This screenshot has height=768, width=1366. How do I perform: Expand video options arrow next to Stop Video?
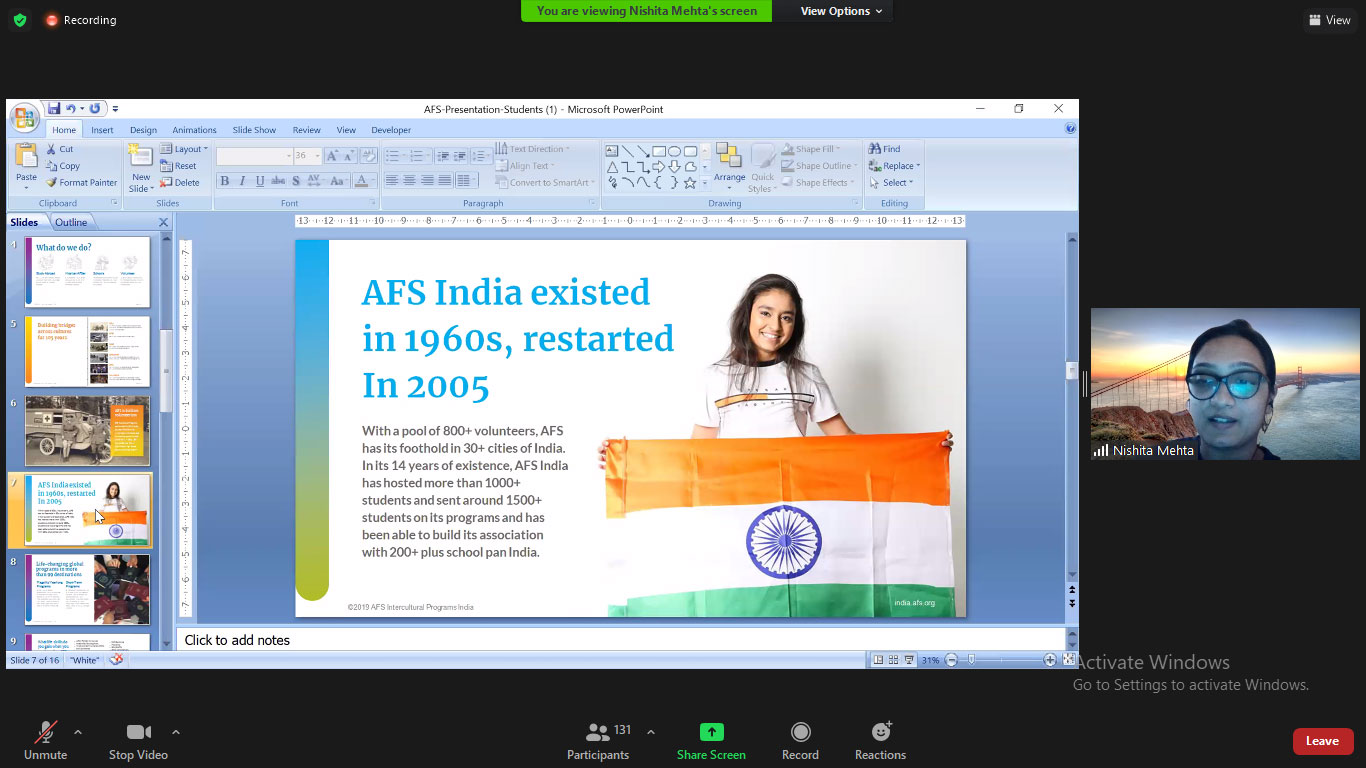[x=176, y=732]
